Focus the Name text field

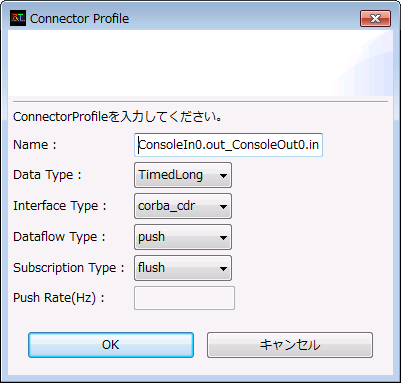point(228,145)
